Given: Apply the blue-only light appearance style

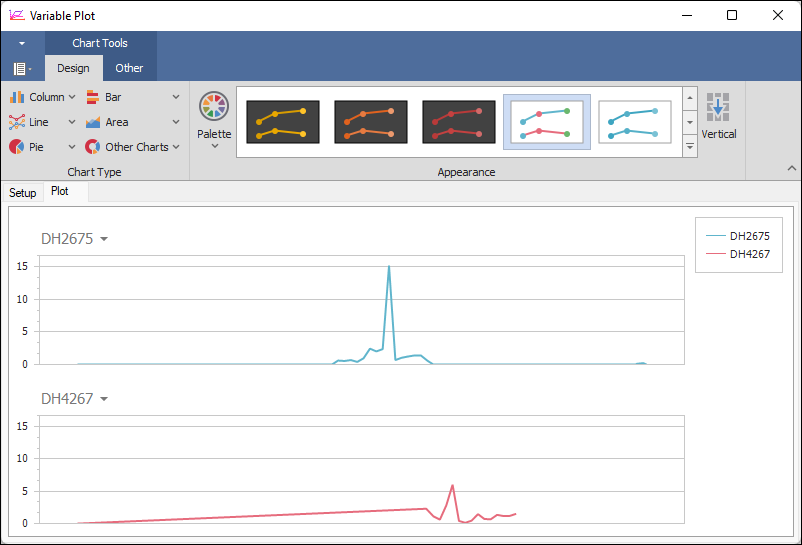Looking at the screenshot, I should [634, 122].
